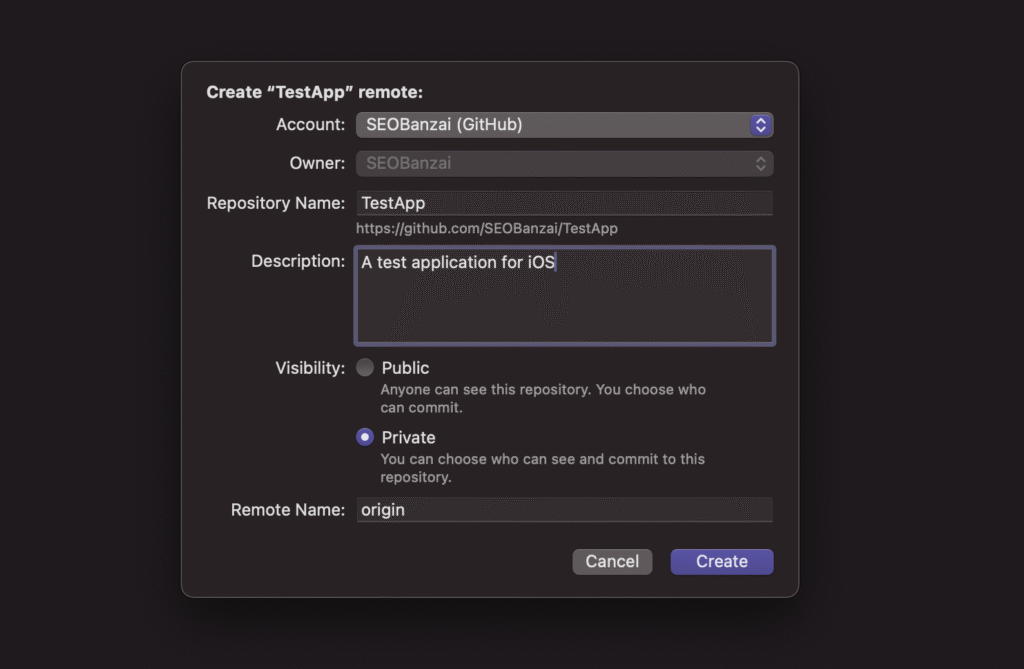1024x669 pixels.
Task: Click the Visibility: label
Action: click(x=310, y=368)
